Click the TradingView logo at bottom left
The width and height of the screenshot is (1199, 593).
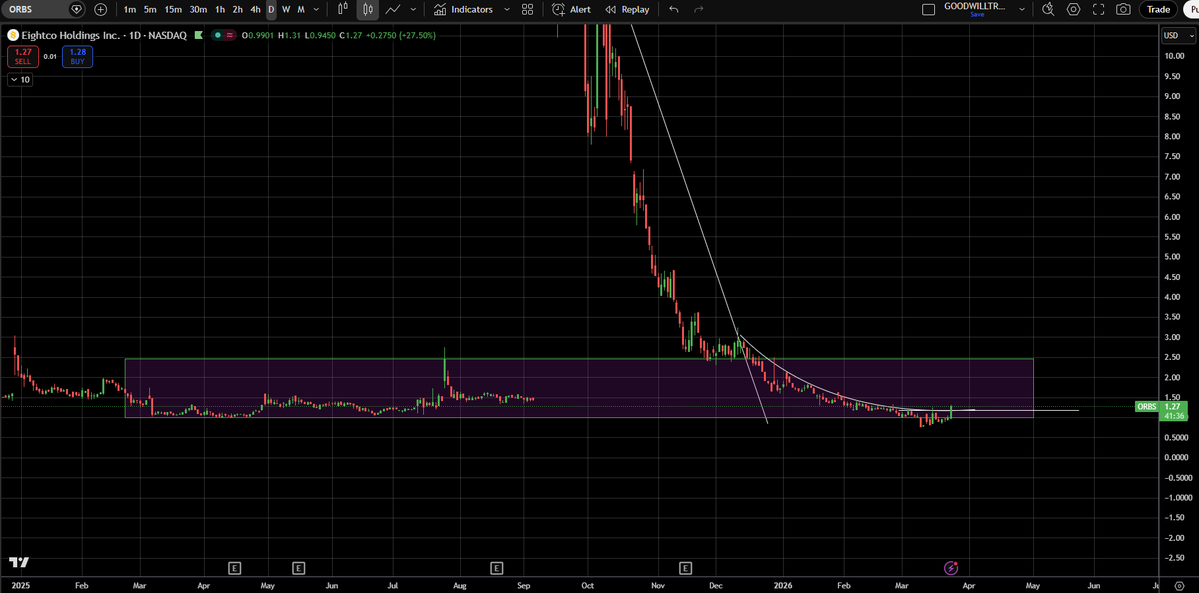click(19, 562)
